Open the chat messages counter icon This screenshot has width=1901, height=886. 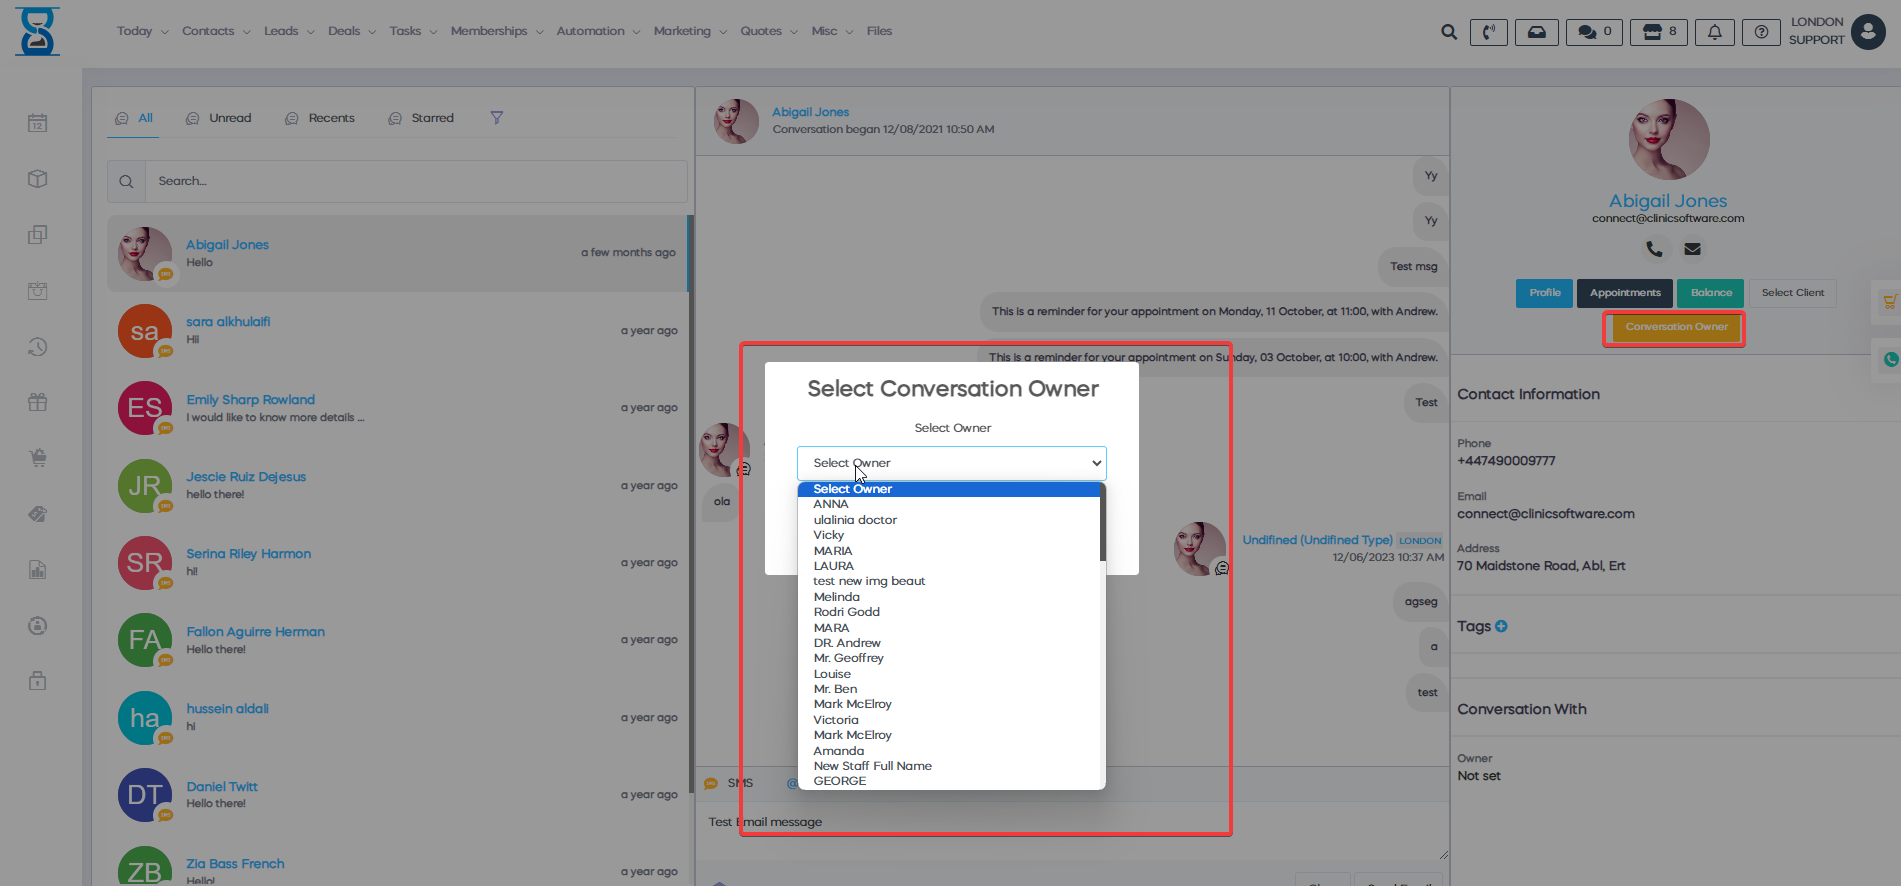1594,32
